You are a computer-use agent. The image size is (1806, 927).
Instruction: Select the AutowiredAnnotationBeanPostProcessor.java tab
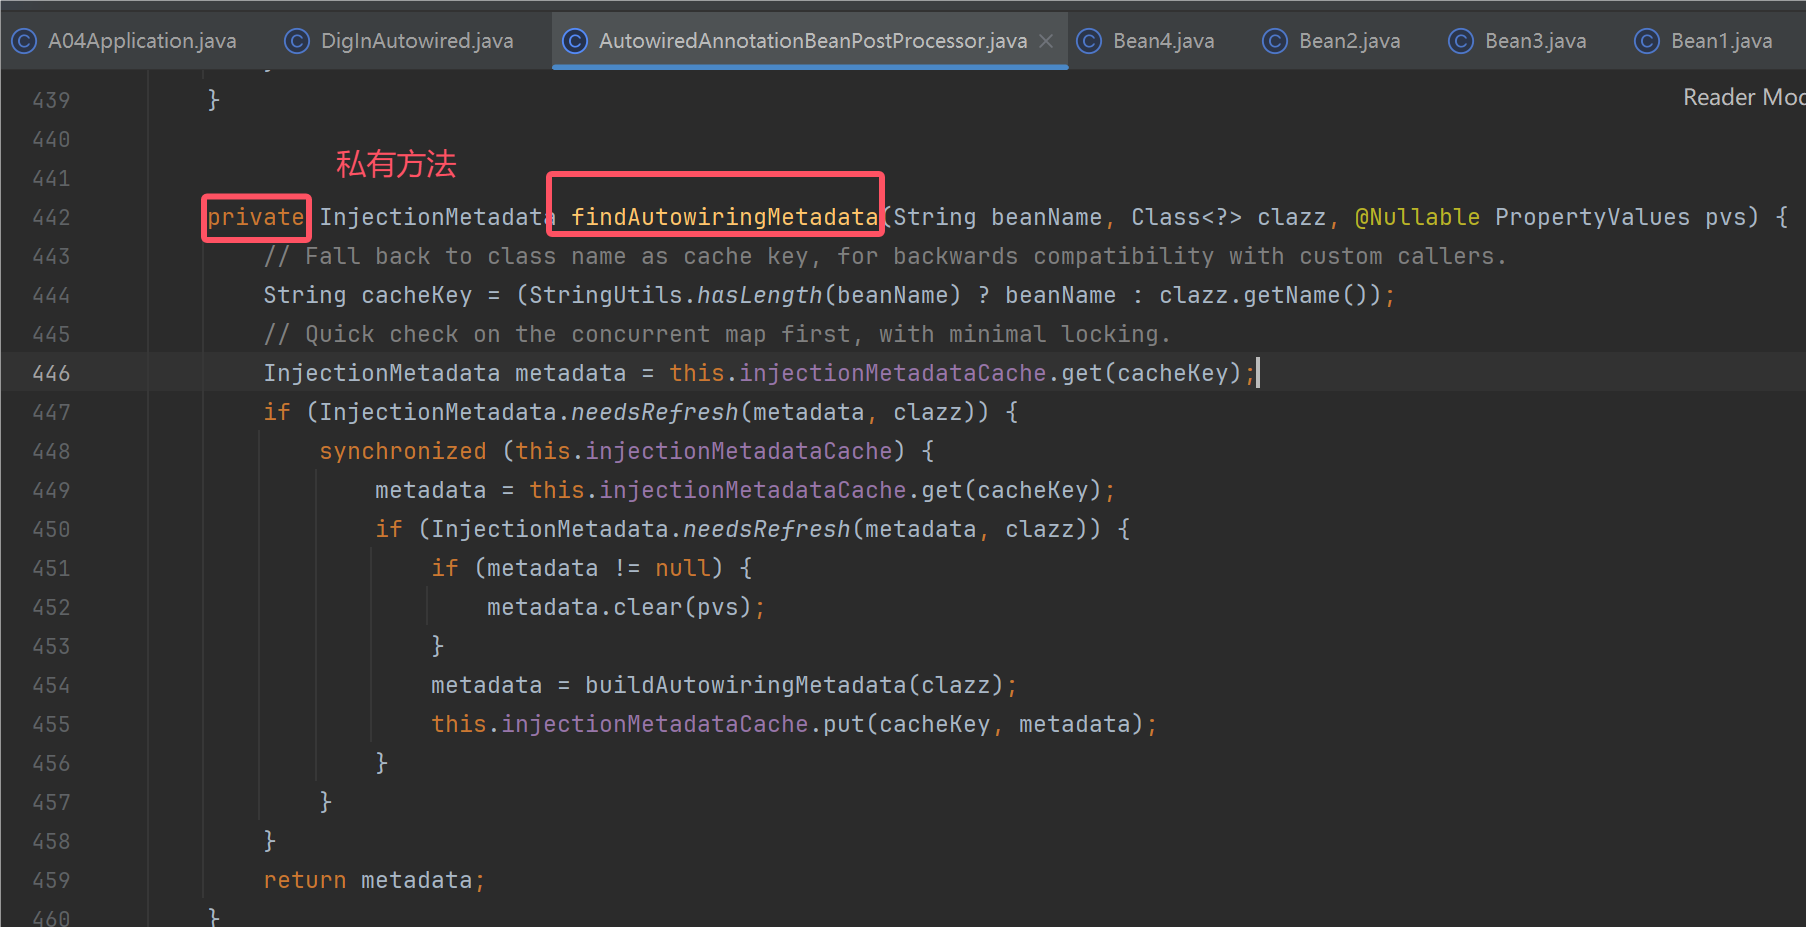[x=812, y=41]
